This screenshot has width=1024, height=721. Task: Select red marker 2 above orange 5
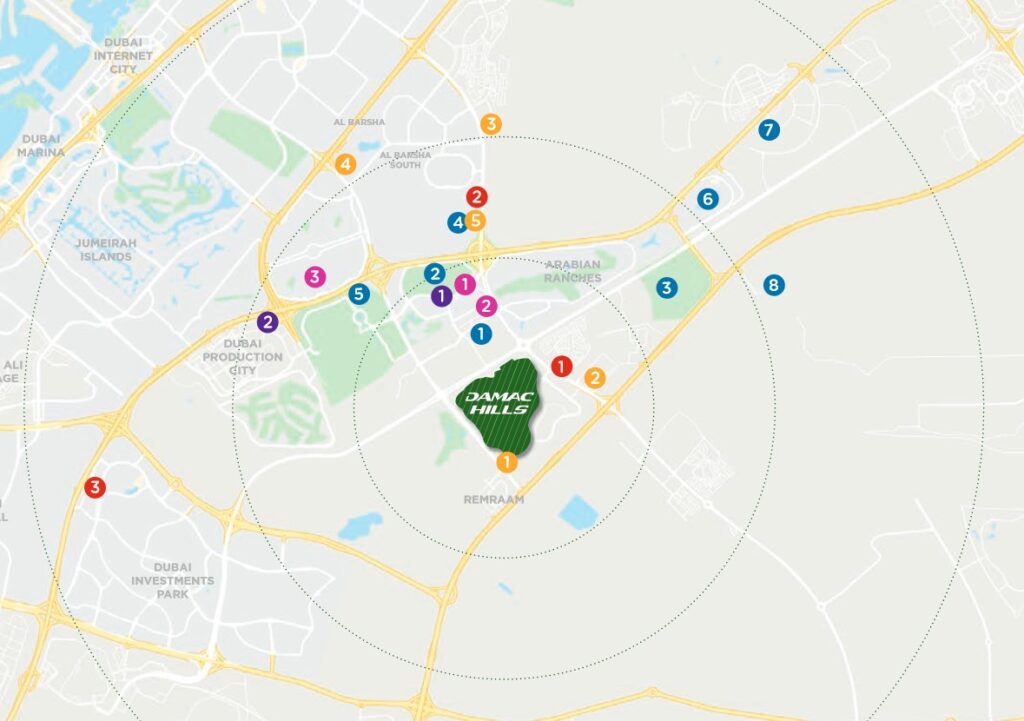pos(477,197)
